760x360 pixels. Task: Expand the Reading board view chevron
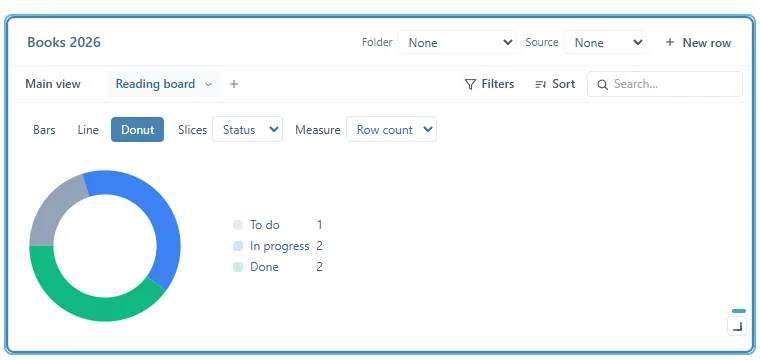(x=208, y=84)
